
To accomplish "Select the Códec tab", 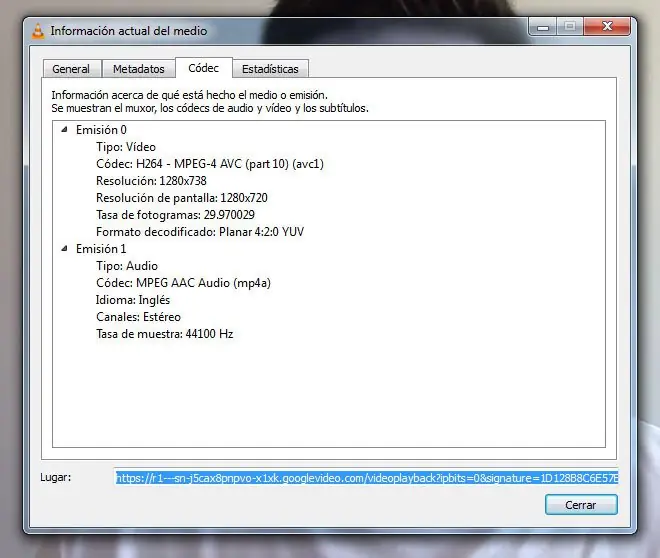I will tap(204, 68).
